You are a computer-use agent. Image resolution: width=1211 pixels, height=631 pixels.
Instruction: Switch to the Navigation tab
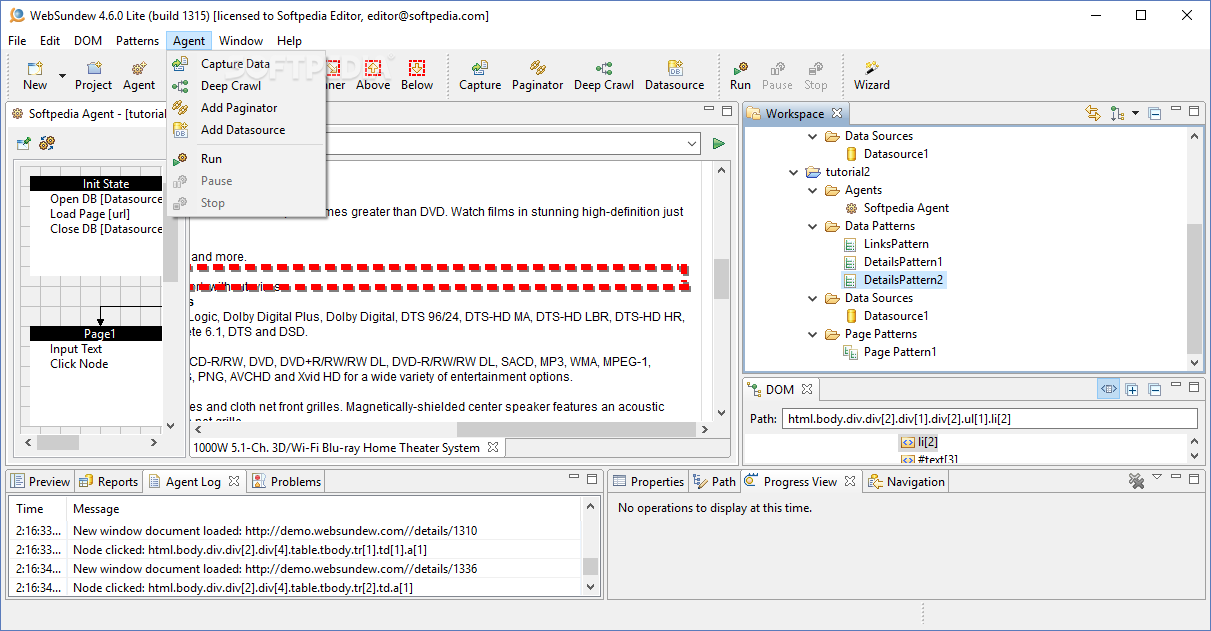[907, 482]
